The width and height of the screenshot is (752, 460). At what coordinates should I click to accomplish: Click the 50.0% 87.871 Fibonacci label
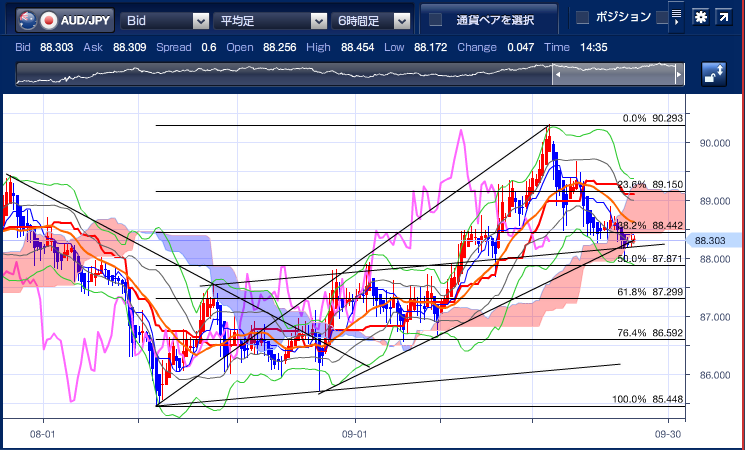click(650, 259)
